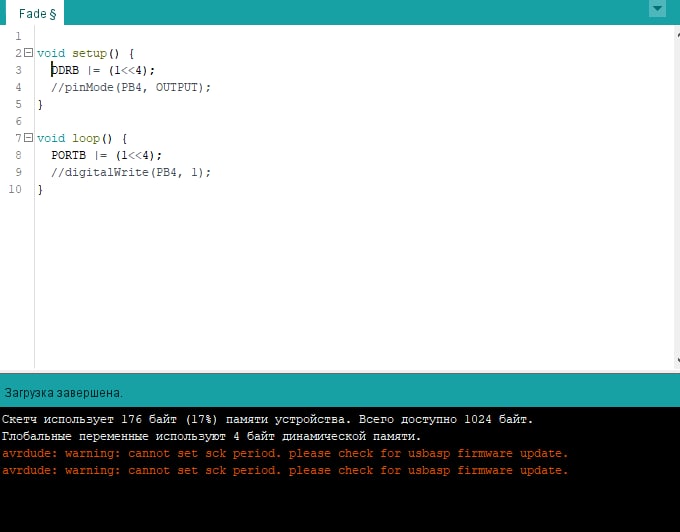Click the editor scrollbar up arrow
This screenshot has height=532, width=680.
[677, 35]
